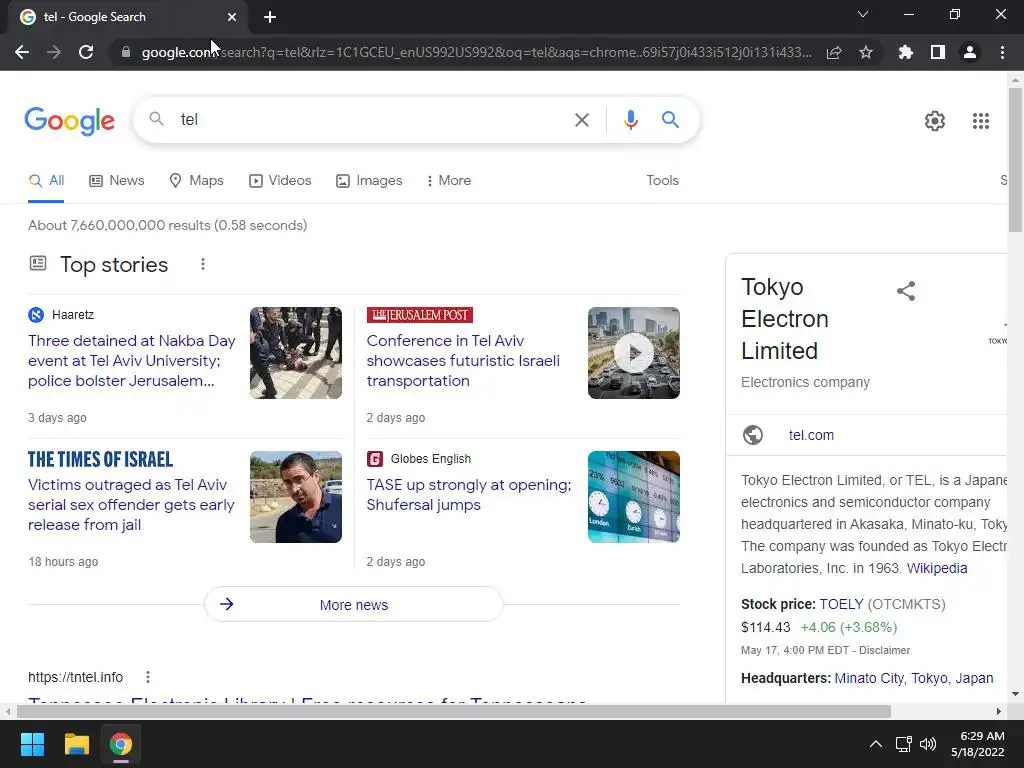Share this page from address bar

tap(834, 52)
